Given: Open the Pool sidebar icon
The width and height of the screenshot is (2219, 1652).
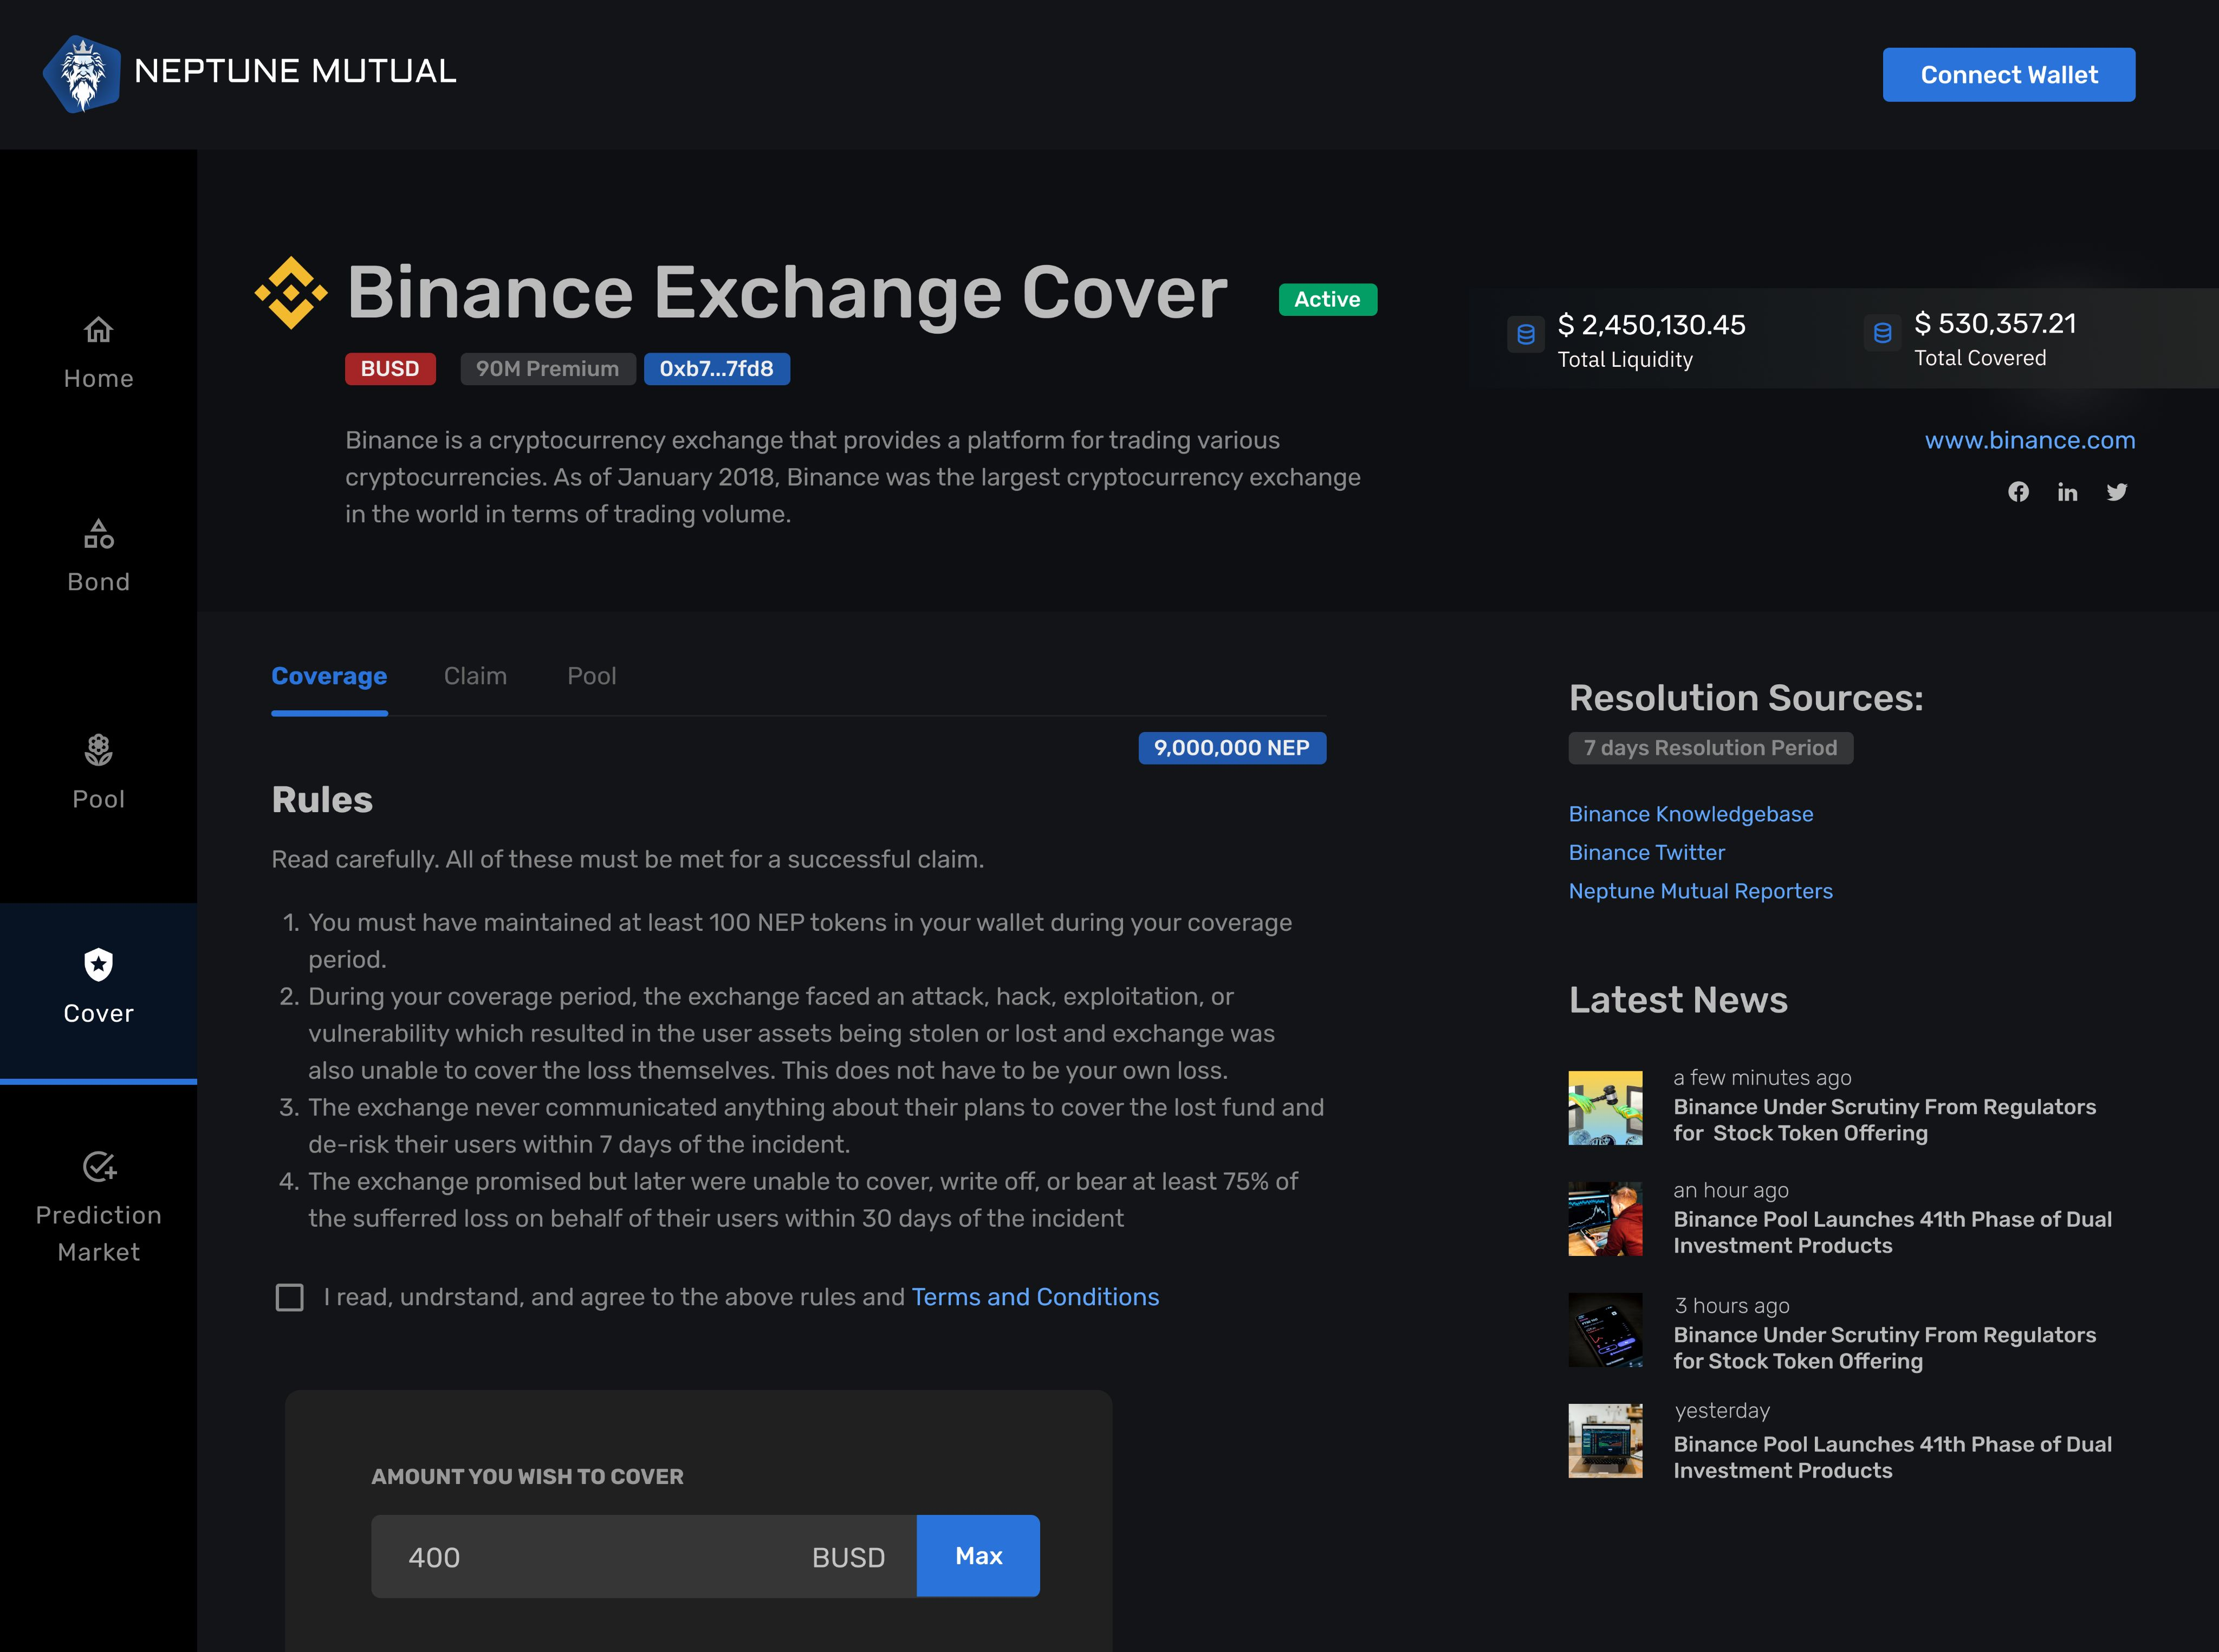Looking at the screenshot, I should 98,749.
